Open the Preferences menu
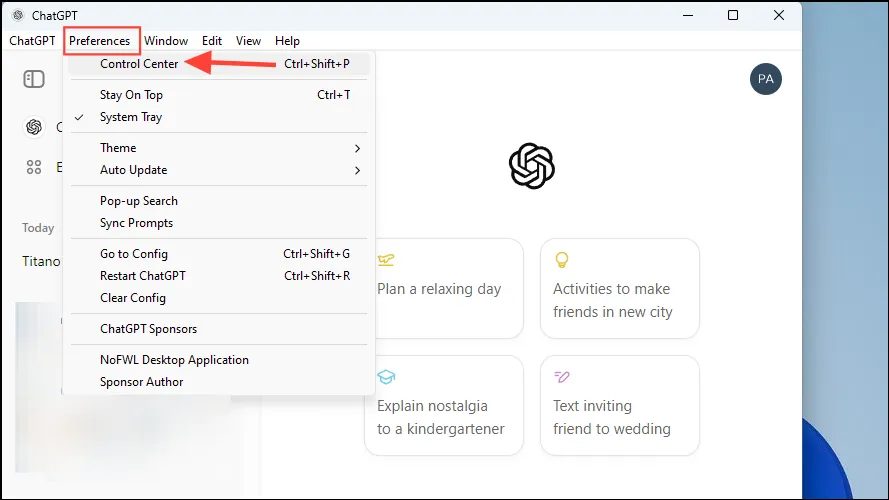This screenshot has height=500, width=889. [x=99, y=41]
